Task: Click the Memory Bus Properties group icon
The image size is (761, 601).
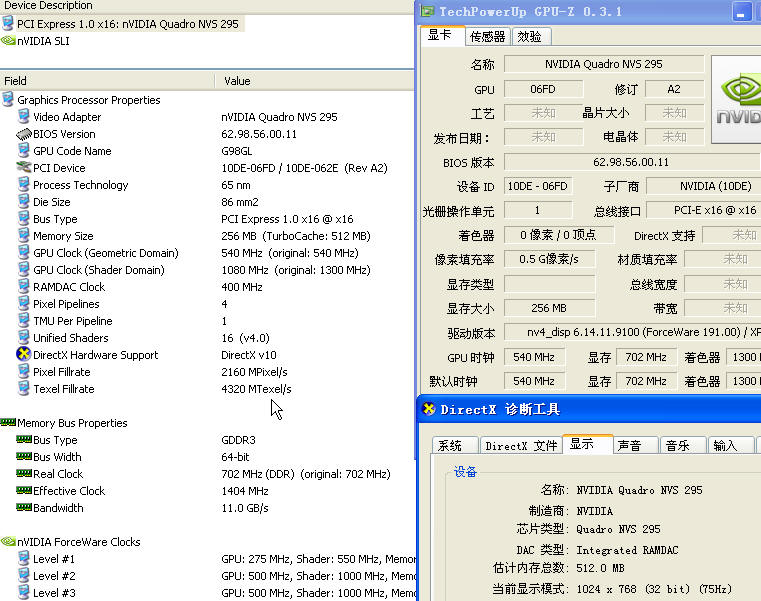Action: pos(8,422)
